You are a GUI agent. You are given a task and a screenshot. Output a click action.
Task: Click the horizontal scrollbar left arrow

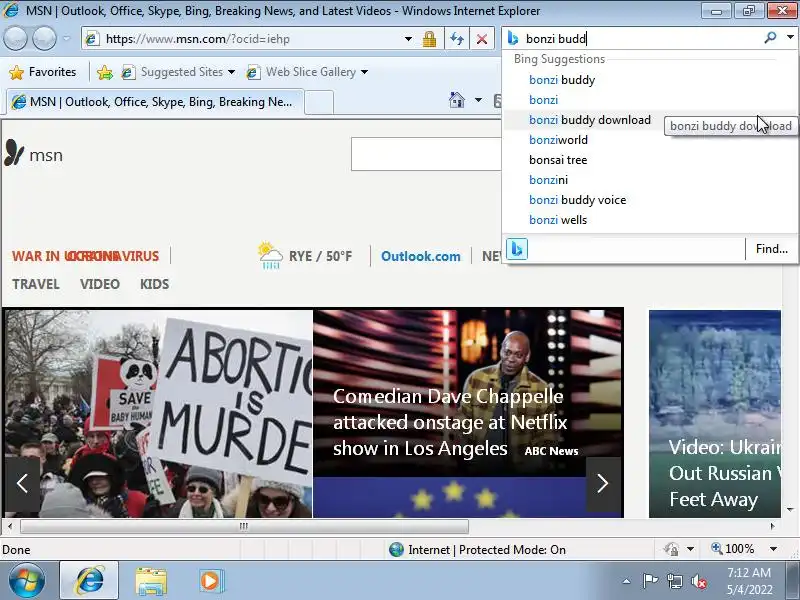pyautogui.click(x=10, y=526)
